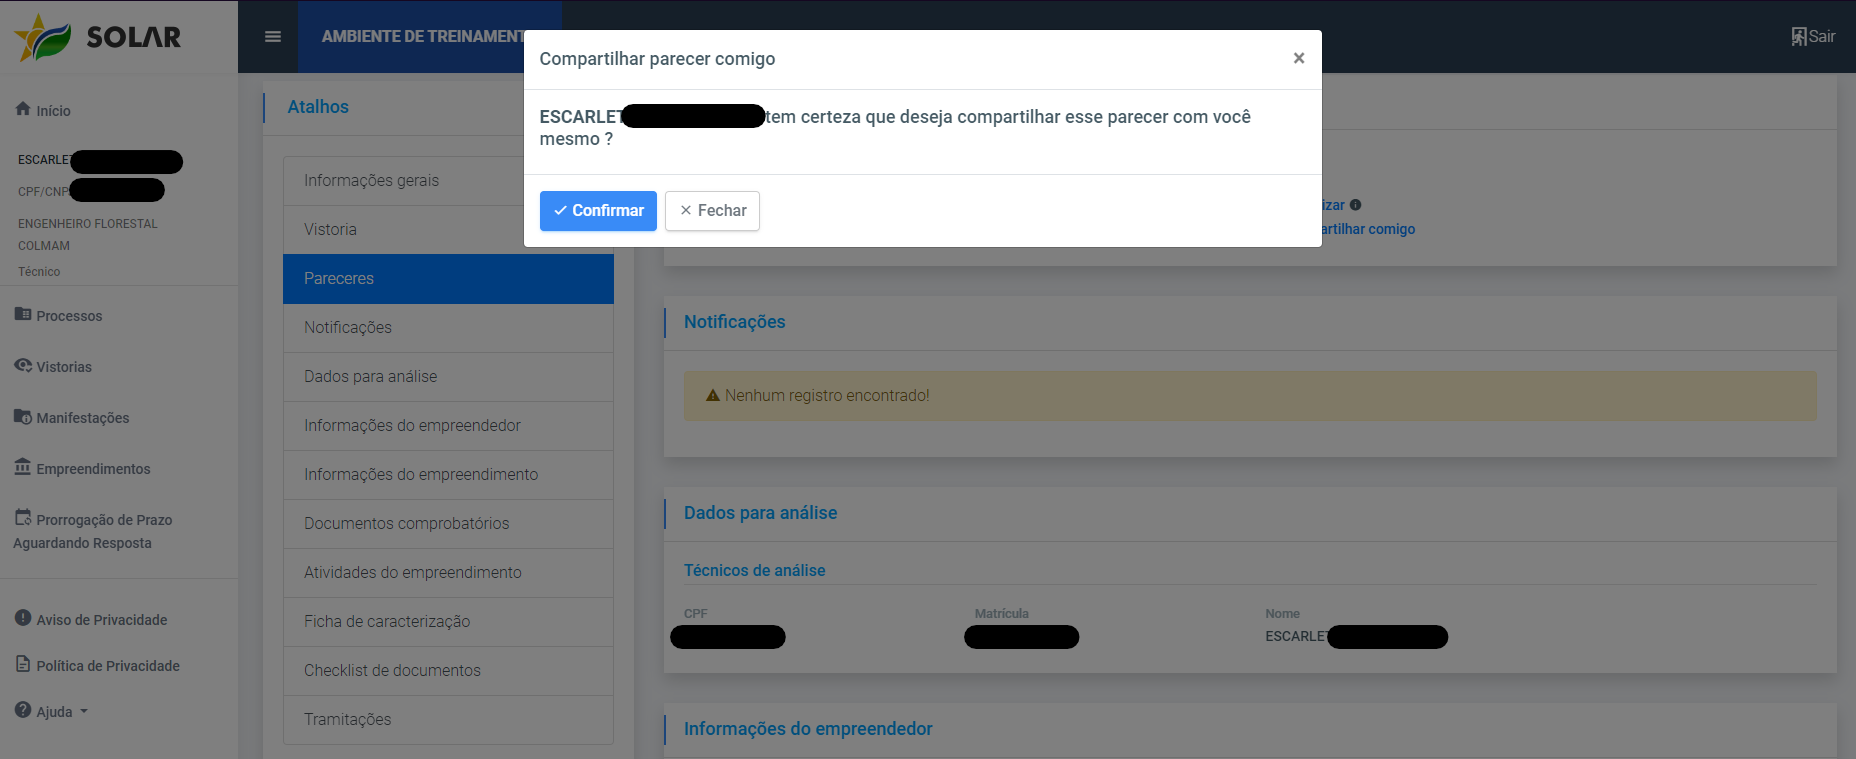Click the calendar icon beside Prorrogação de Prazo
This screenshot has width=1856, height=759.
pyautogui.click(x=23, y=517)
